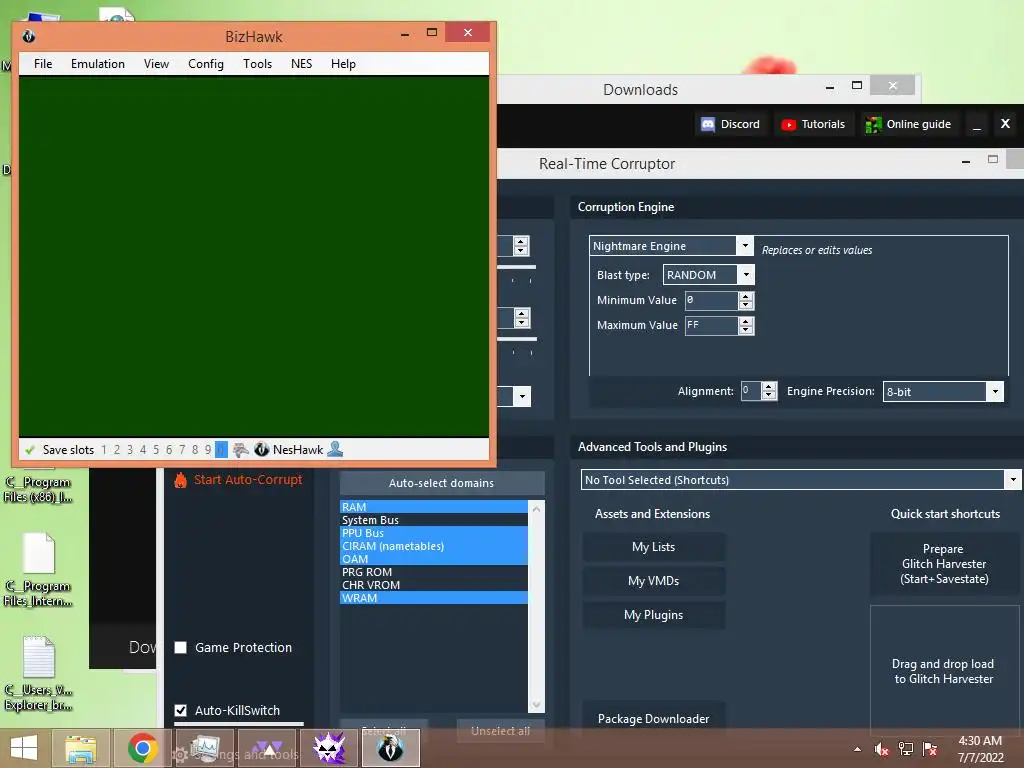Enable the Game Protection checkbox
1024x768 pixels.
pyautogui.click(x=181, y=647)
